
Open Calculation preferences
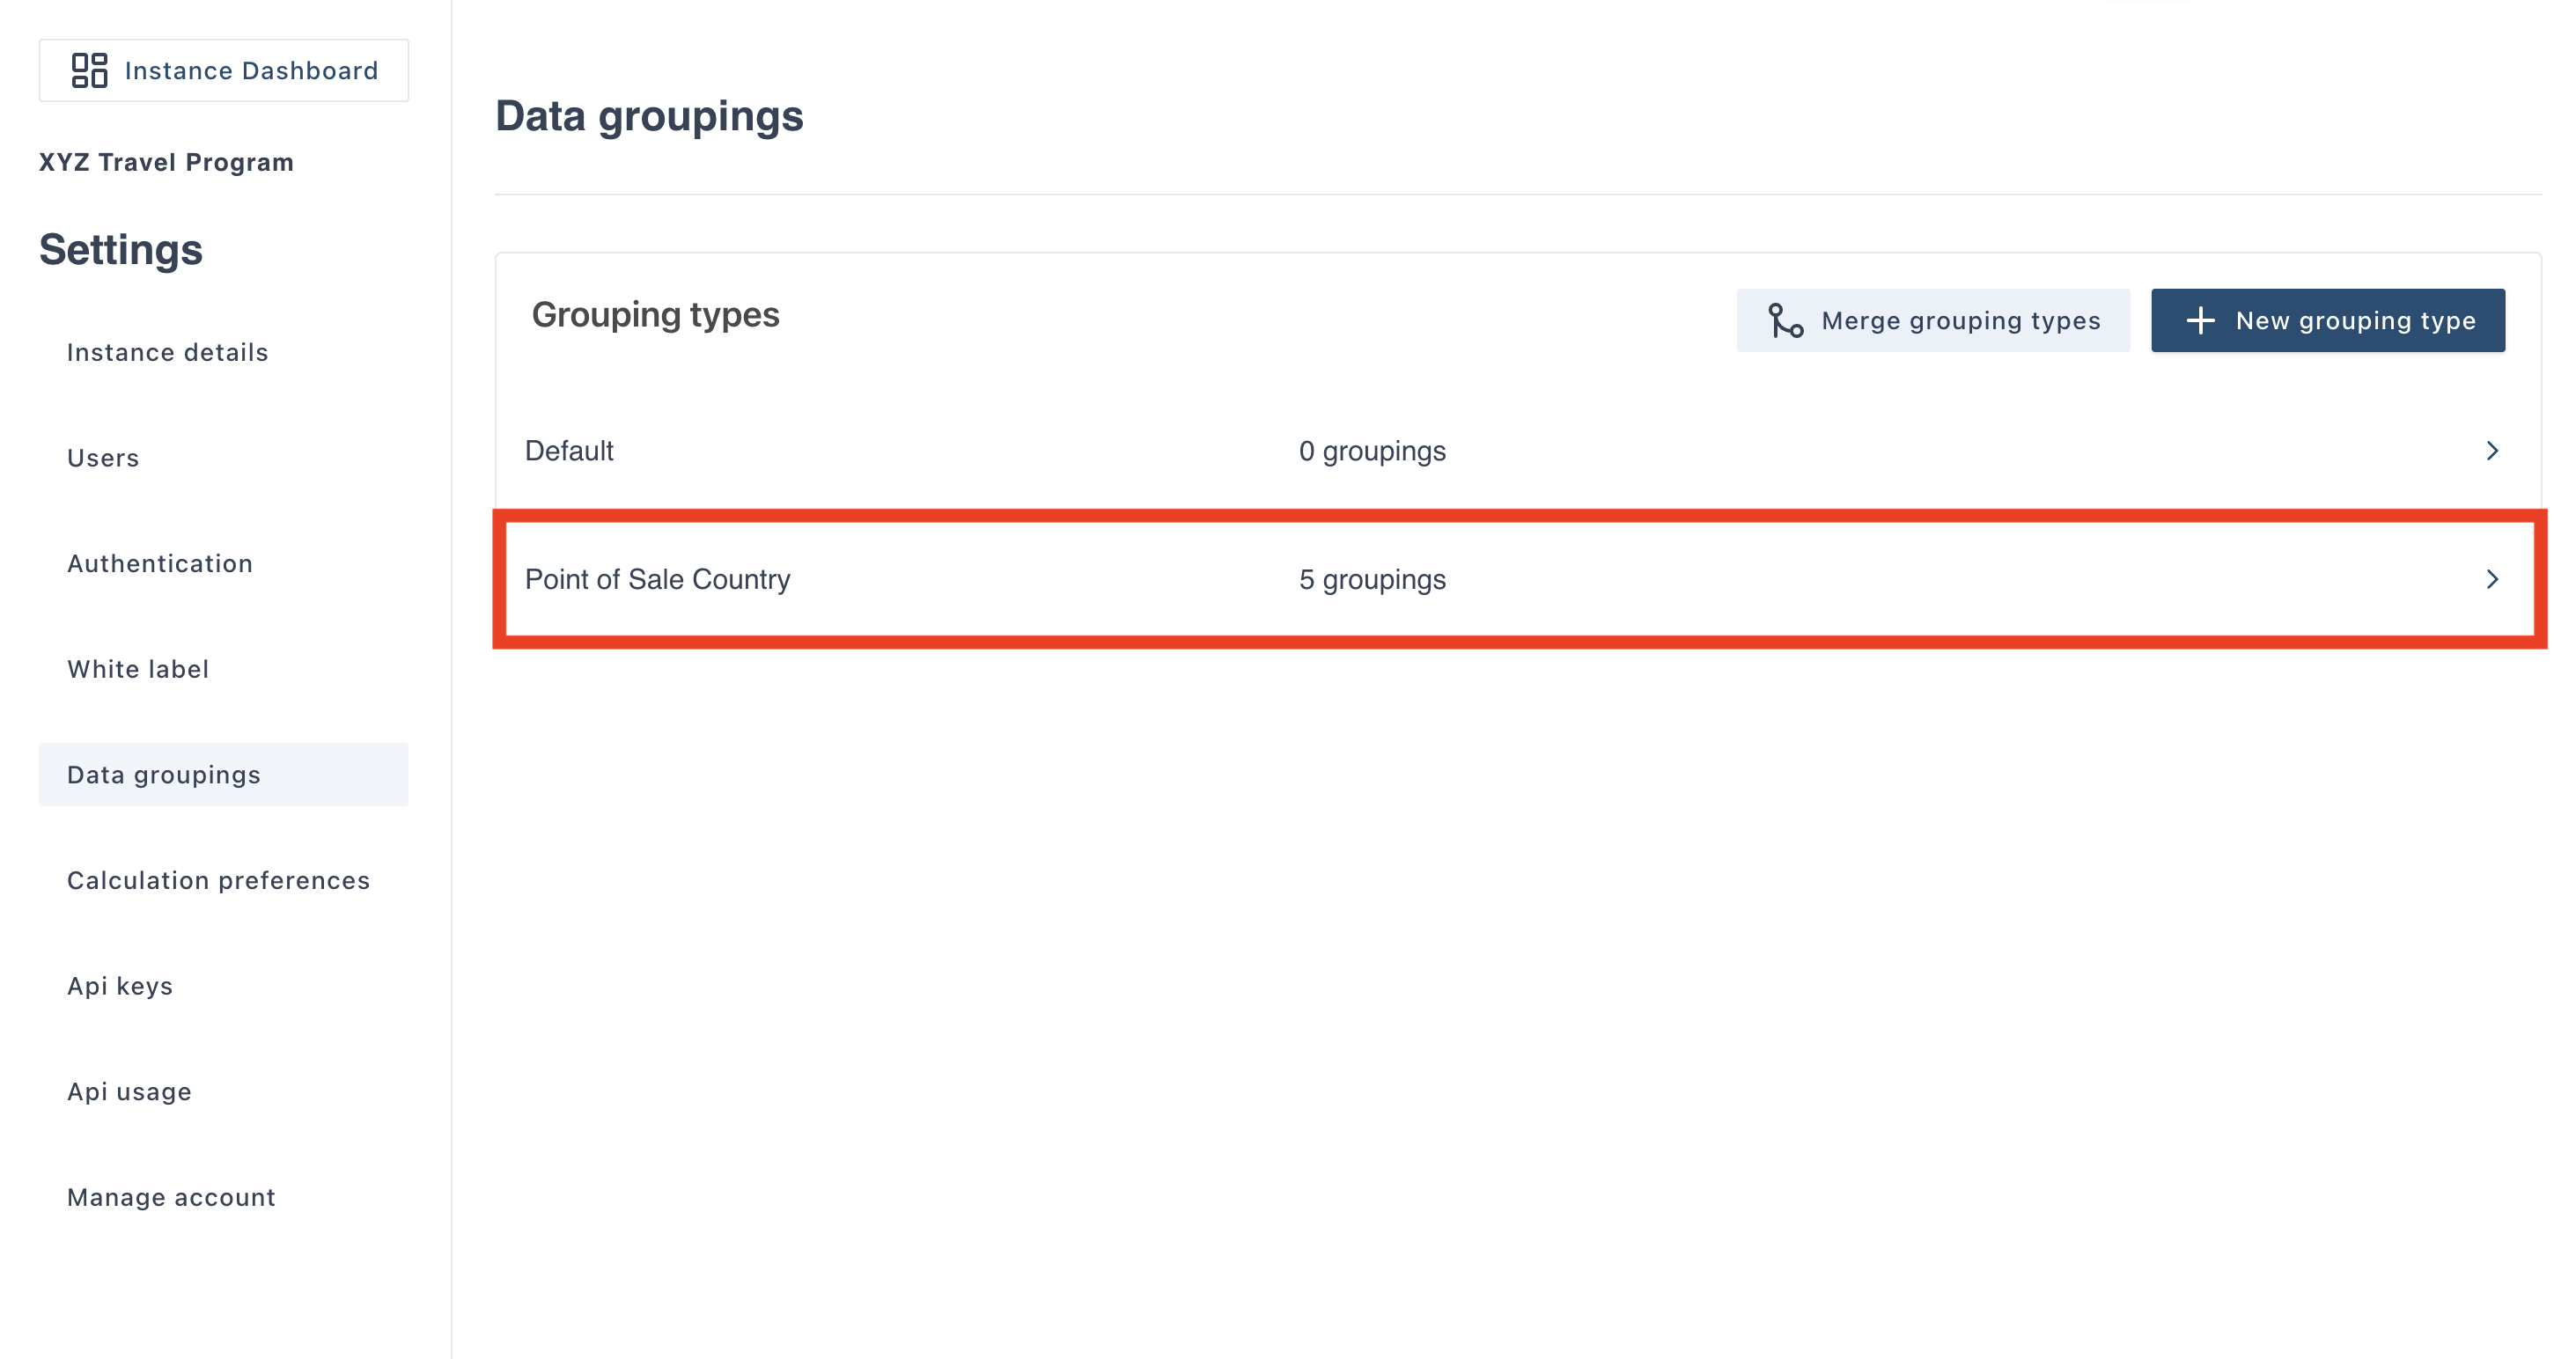coord(218,880)
